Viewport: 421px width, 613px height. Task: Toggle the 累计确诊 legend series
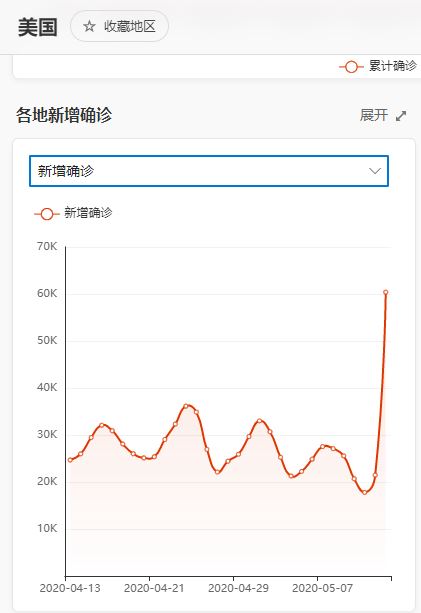click(x=378, y=66)
